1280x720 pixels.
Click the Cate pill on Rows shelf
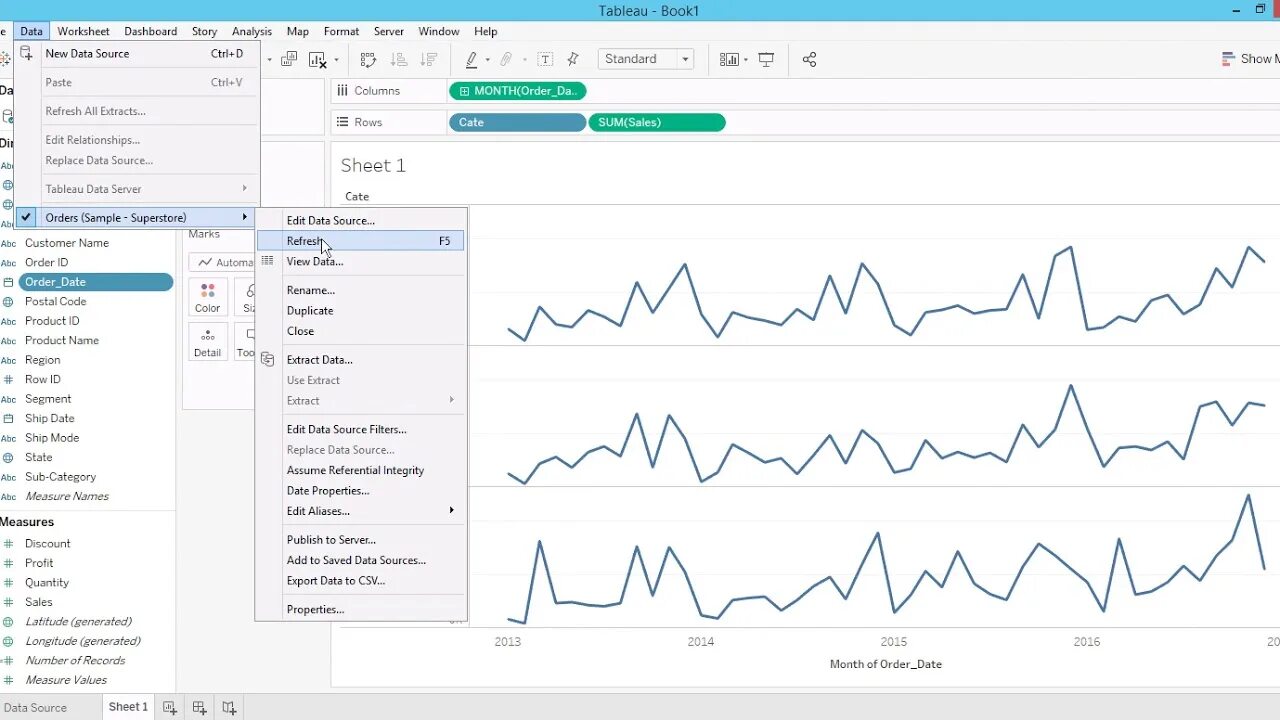[x=518, y=122]
